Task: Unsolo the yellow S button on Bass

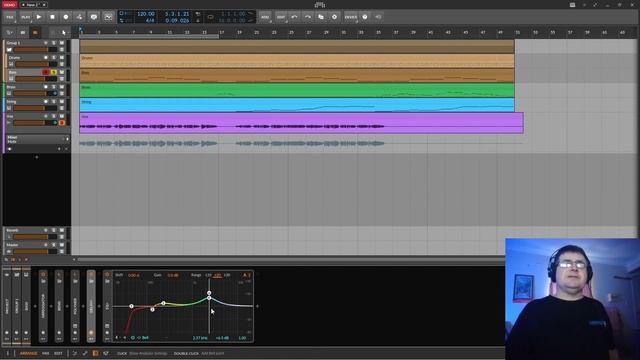Action: (53, 72)
